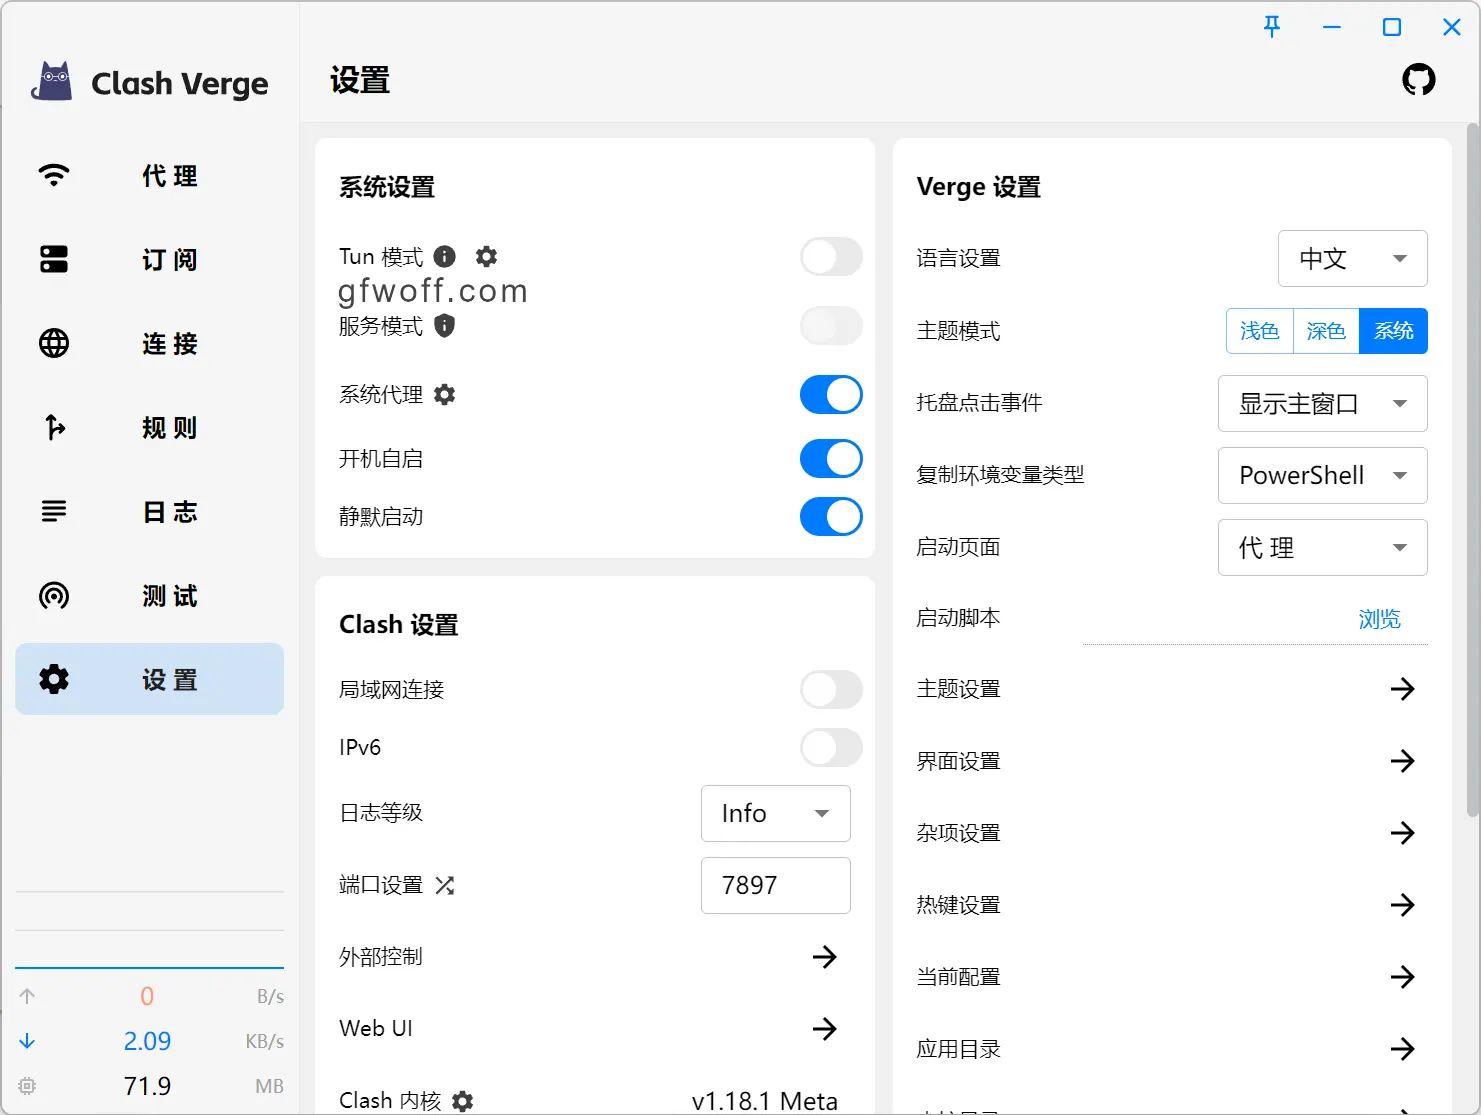The width and height of the screenshot is (1481, 1115).
Task: Turn off 开机自启 switch
Action: 831,459
